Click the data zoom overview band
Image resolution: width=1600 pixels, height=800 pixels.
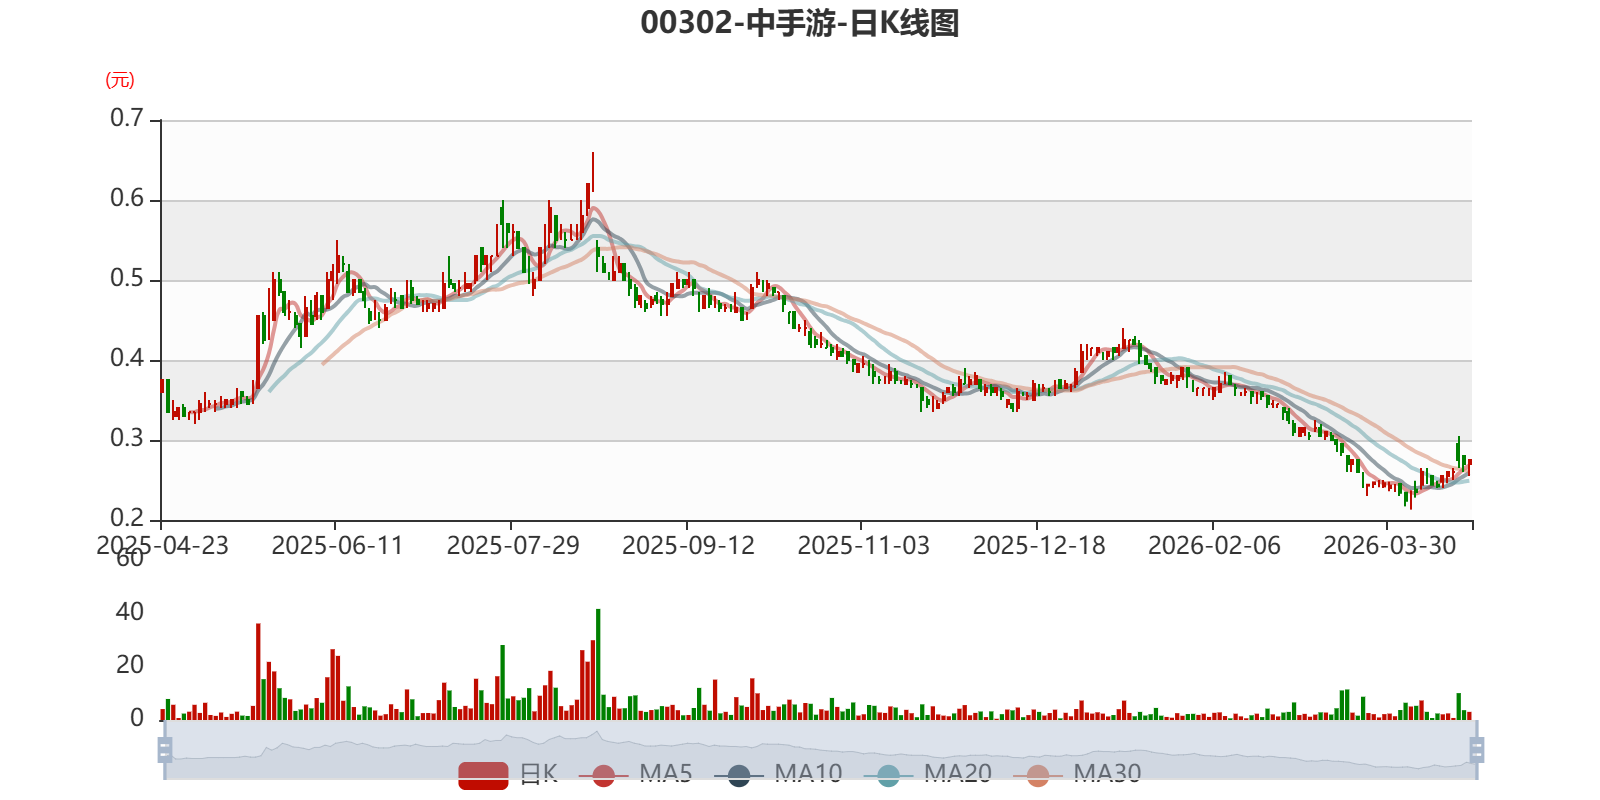pyautogui.click(x=820, y=749)
